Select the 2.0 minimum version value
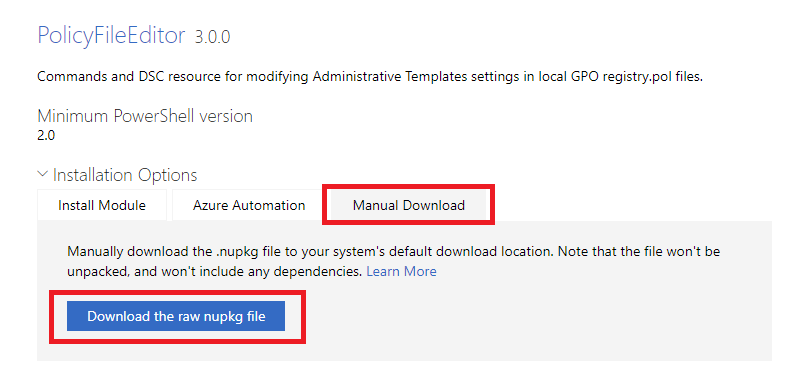The image size is (790, 372). [x=46, y=136]
